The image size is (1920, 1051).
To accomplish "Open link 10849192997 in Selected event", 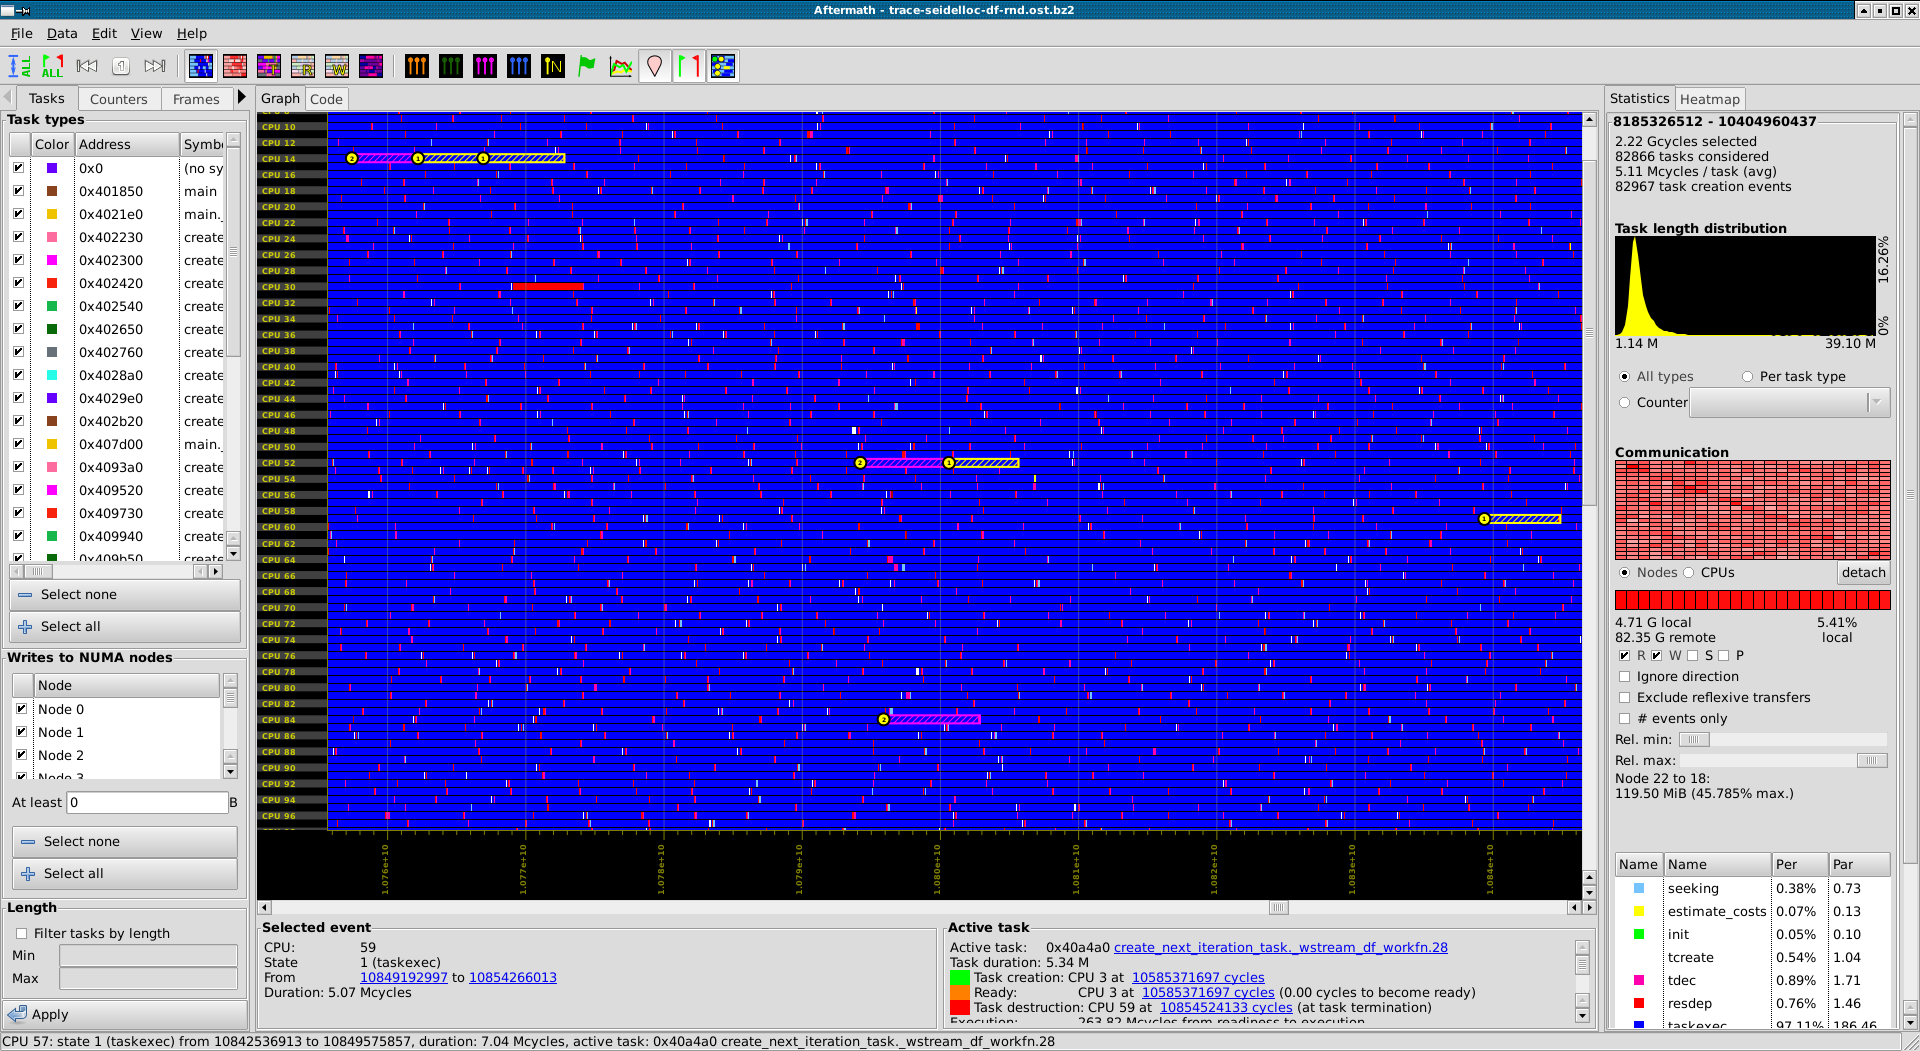I will (403, 977).
